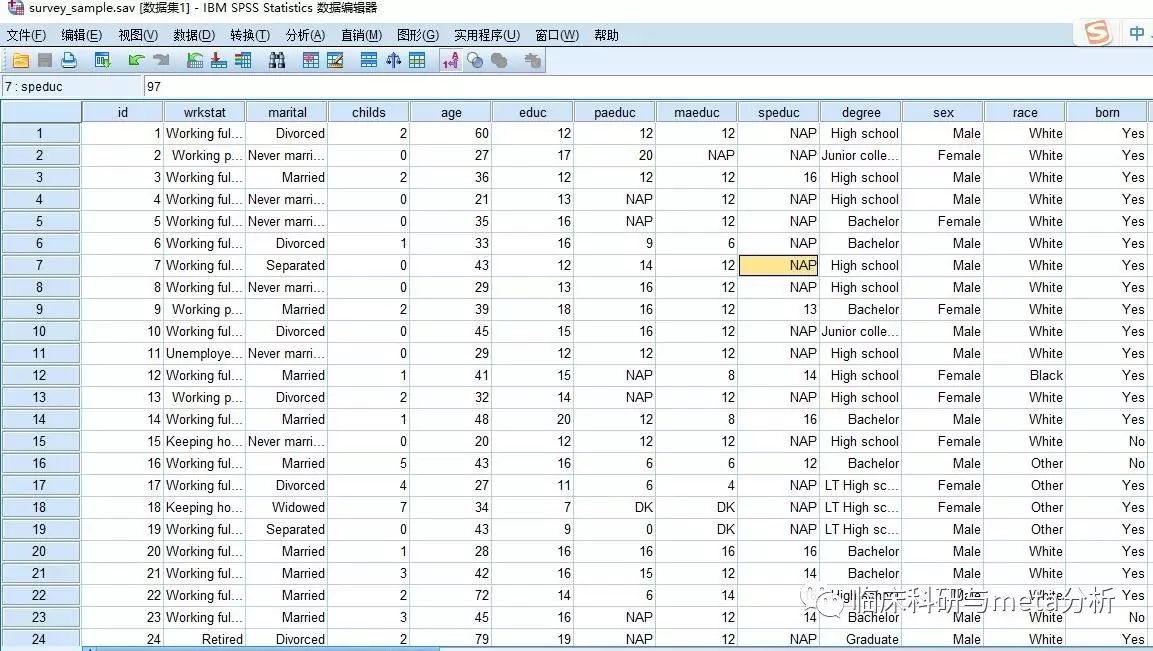Click the Recall recent dialogs icon
The width and height of the screenshot is (1153, 651).
pyautogui.click(x=102, y=61)
